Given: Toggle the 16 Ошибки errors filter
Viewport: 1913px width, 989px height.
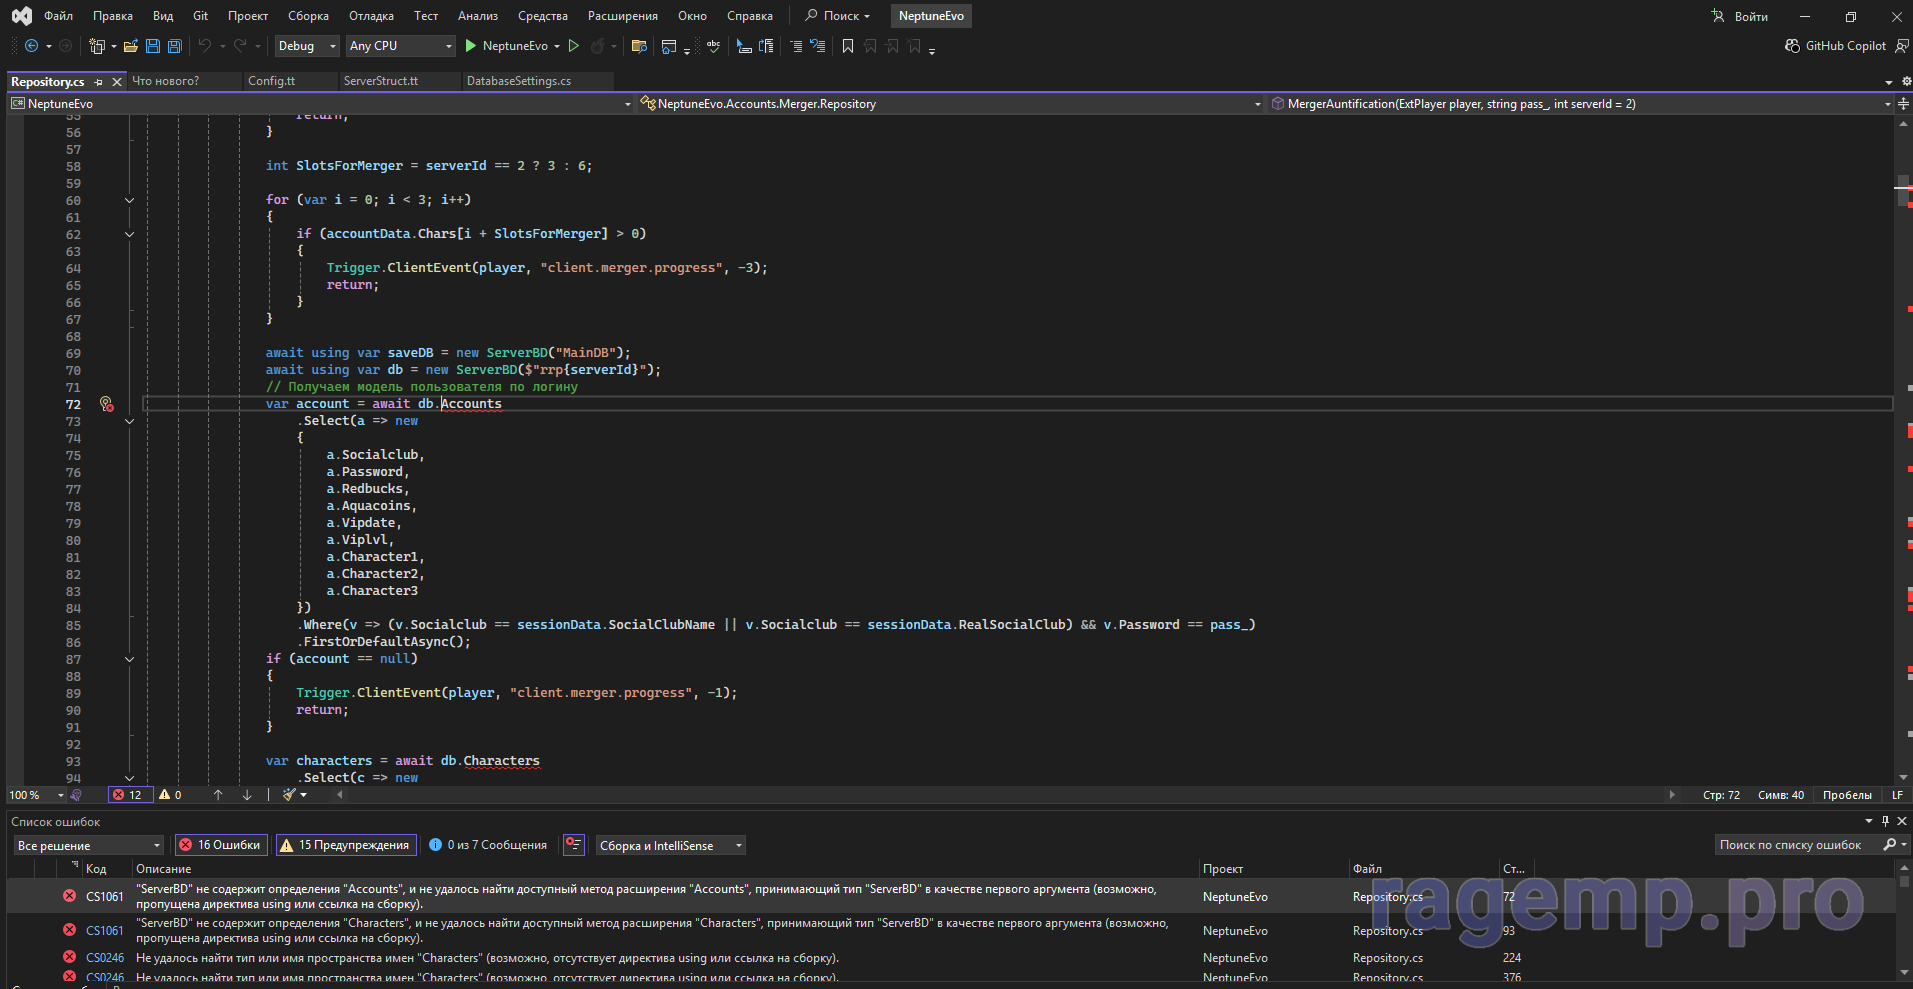Looking at the screenshot, I should coord(220,845).
